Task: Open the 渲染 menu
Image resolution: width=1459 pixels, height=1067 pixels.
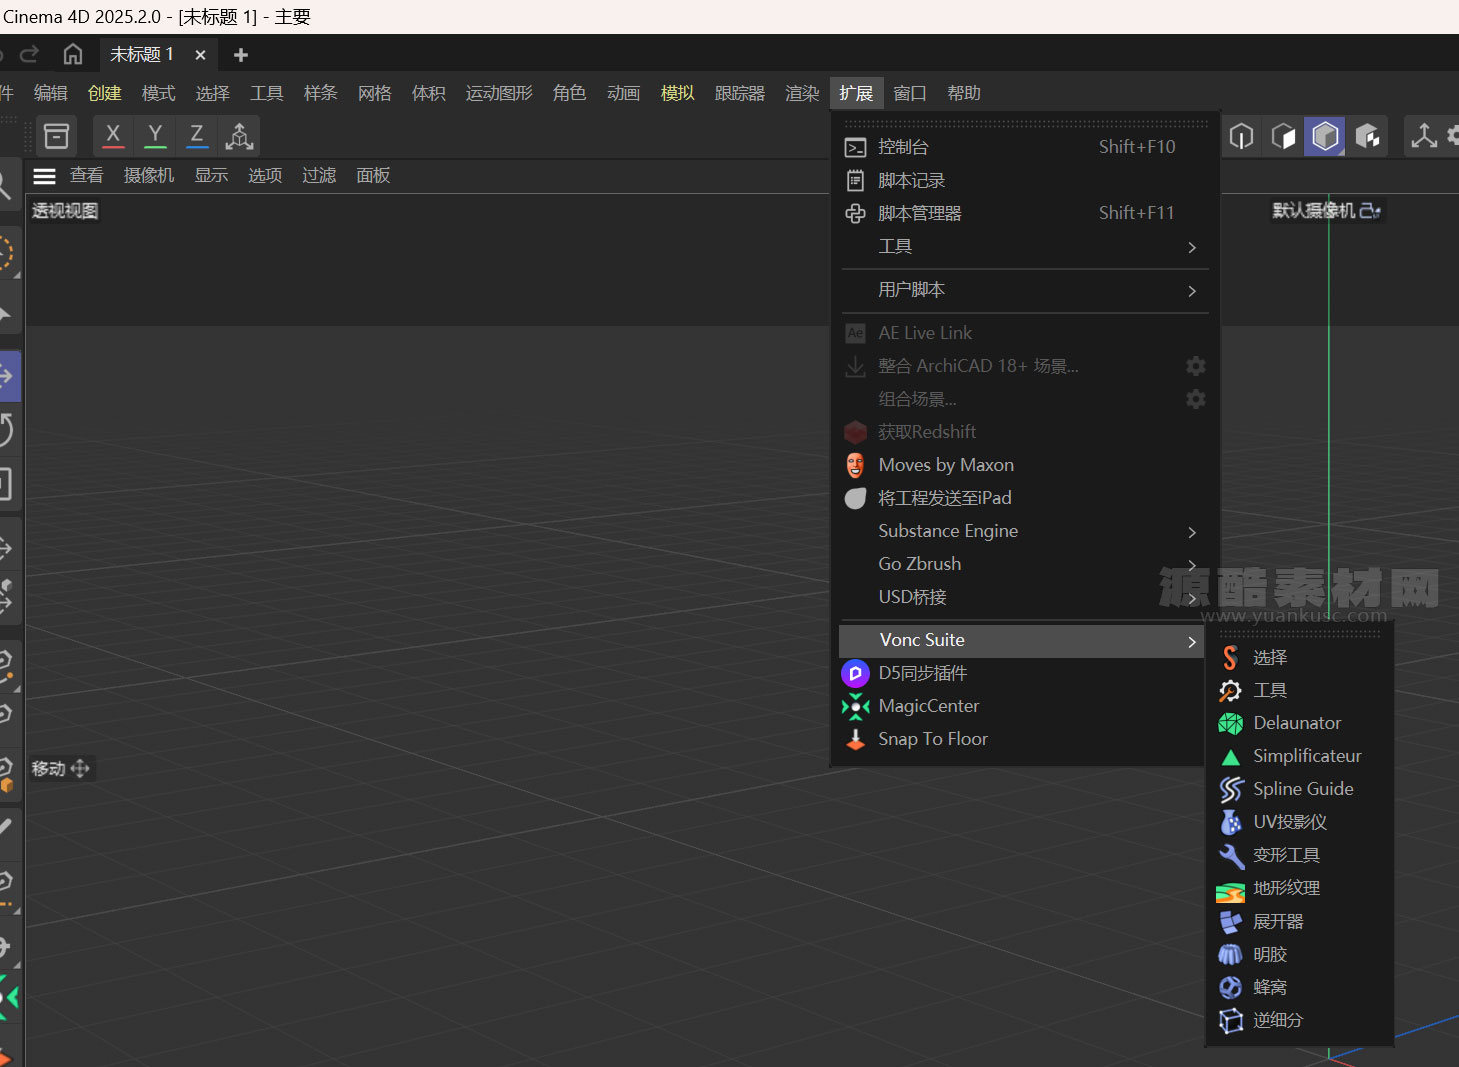Action: click(801, 92)
